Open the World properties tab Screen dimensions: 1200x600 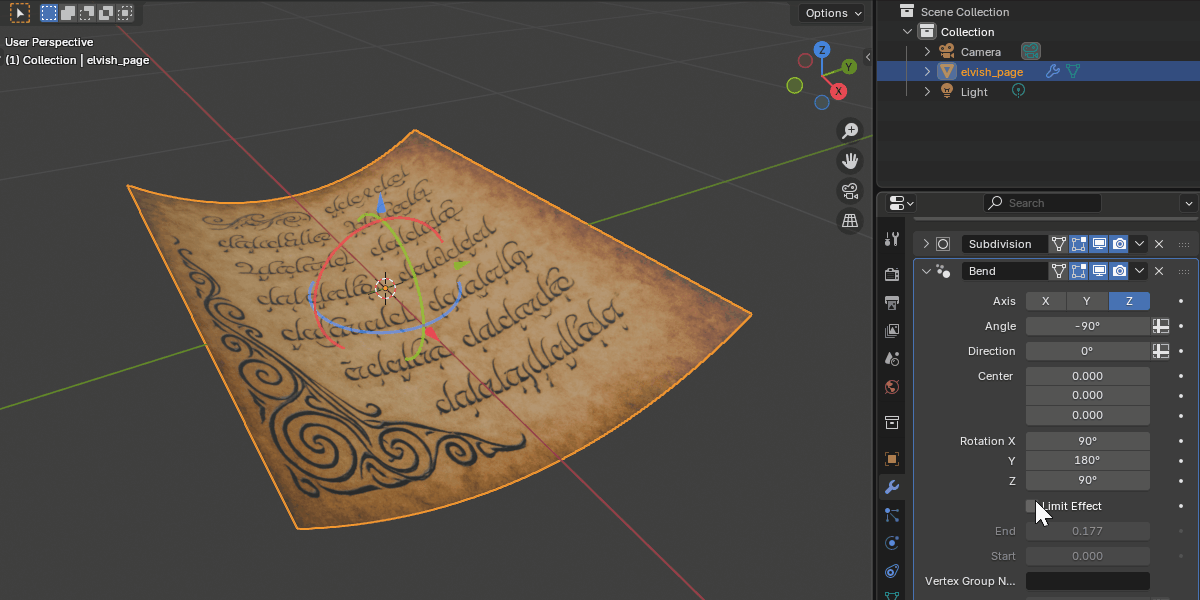891,386
